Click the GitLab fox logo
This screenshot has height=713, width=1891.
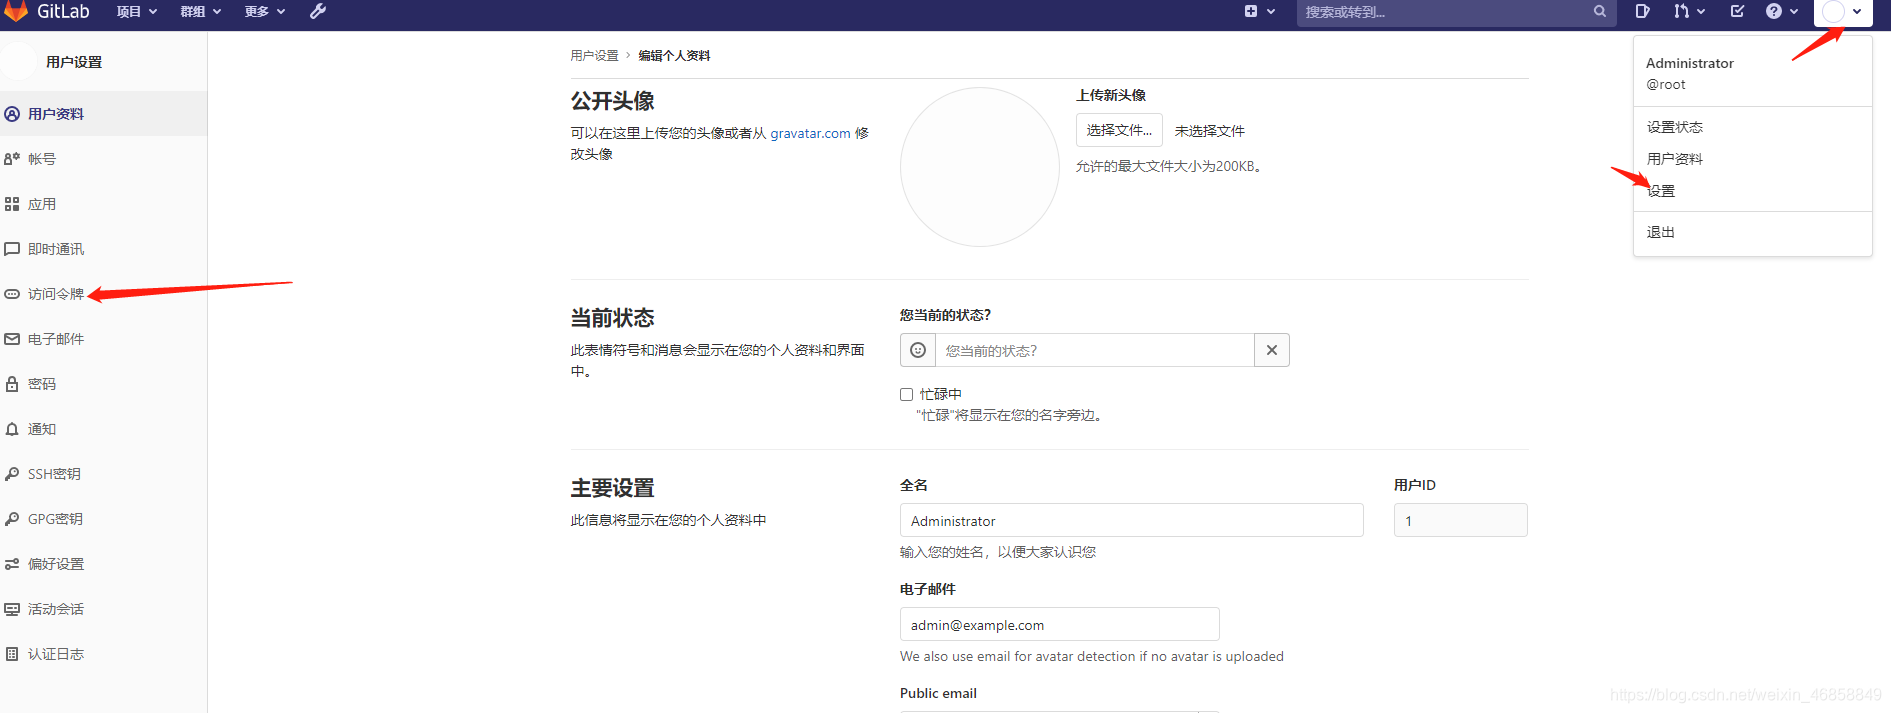click(16, 10)
